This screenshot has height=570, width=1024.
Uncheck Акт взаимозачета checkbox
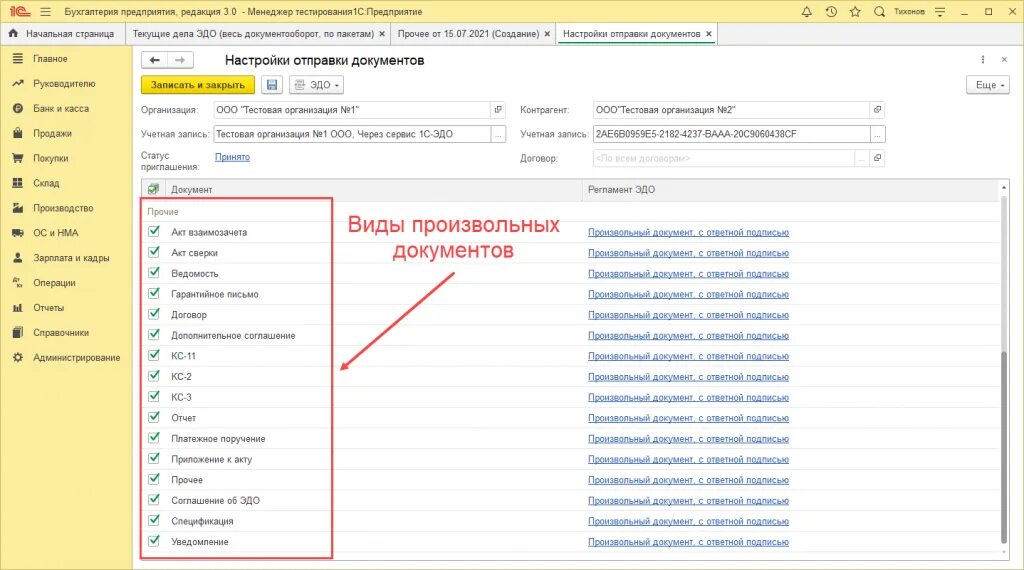[154, 231]
